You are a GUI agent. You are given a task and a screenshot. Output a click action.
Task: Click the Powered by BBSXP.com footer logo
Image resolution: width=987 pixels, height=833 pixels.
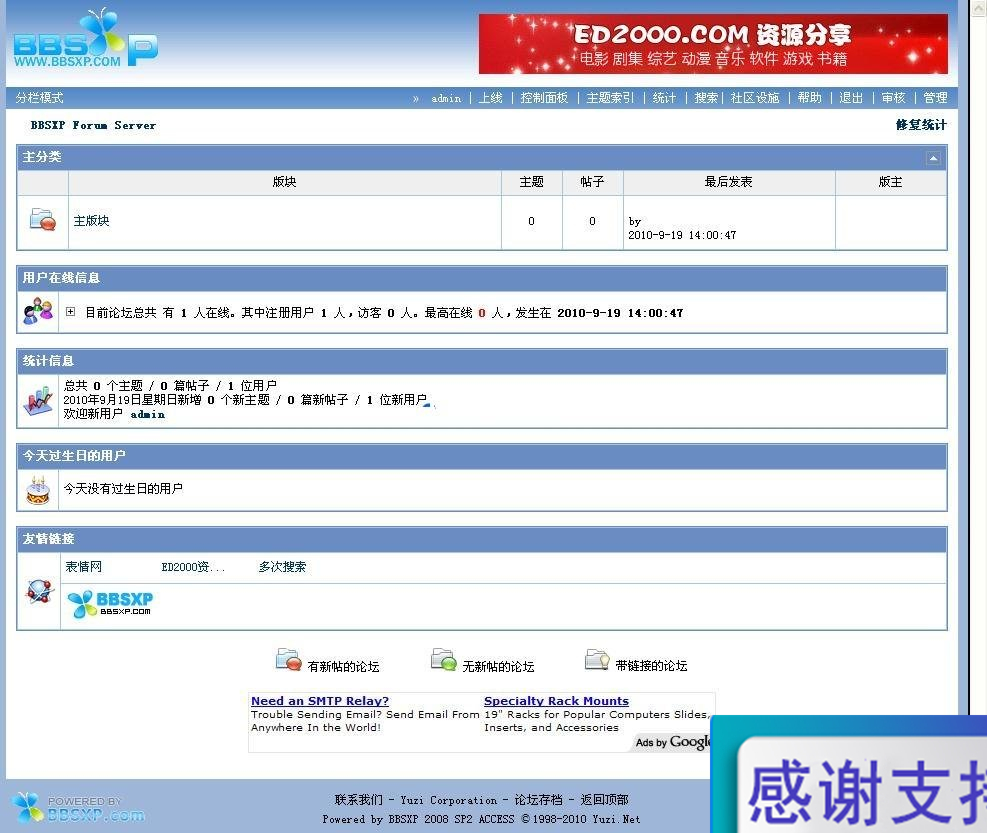79,808
